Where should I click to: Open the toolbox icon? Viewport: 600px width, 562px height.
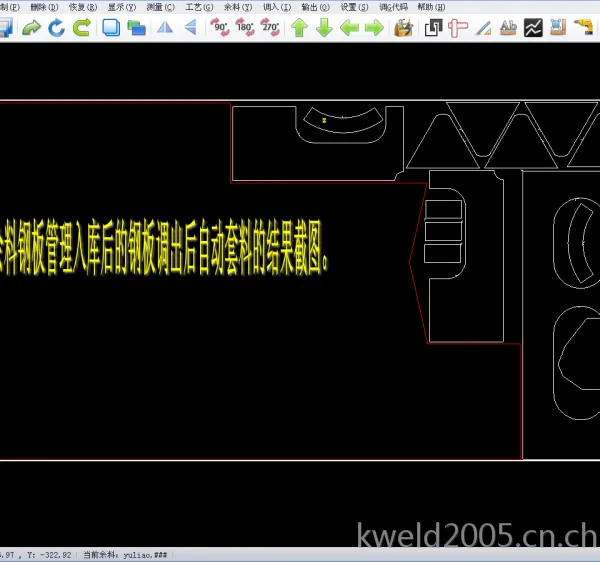(x=404, y=28)
